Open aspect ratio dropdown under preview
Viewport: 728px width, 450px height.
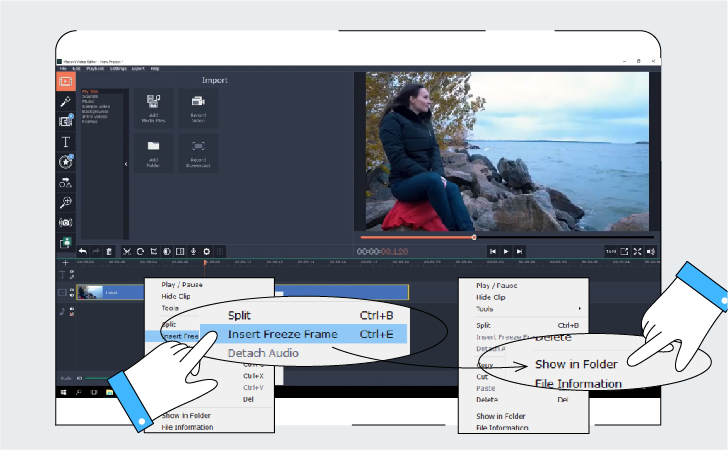tap(611, 252)
